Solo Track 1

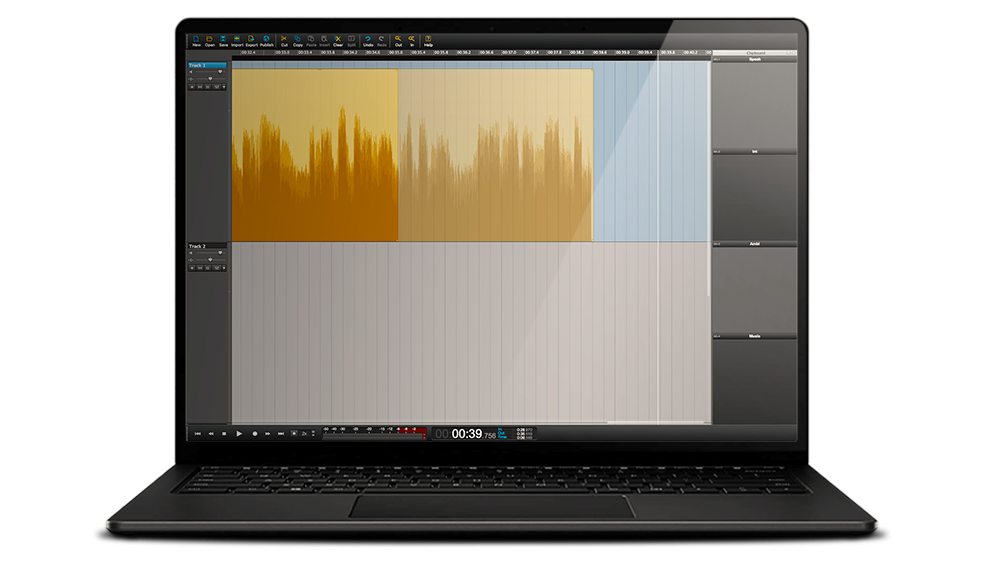pyautogui.click(x=208, y=87)
